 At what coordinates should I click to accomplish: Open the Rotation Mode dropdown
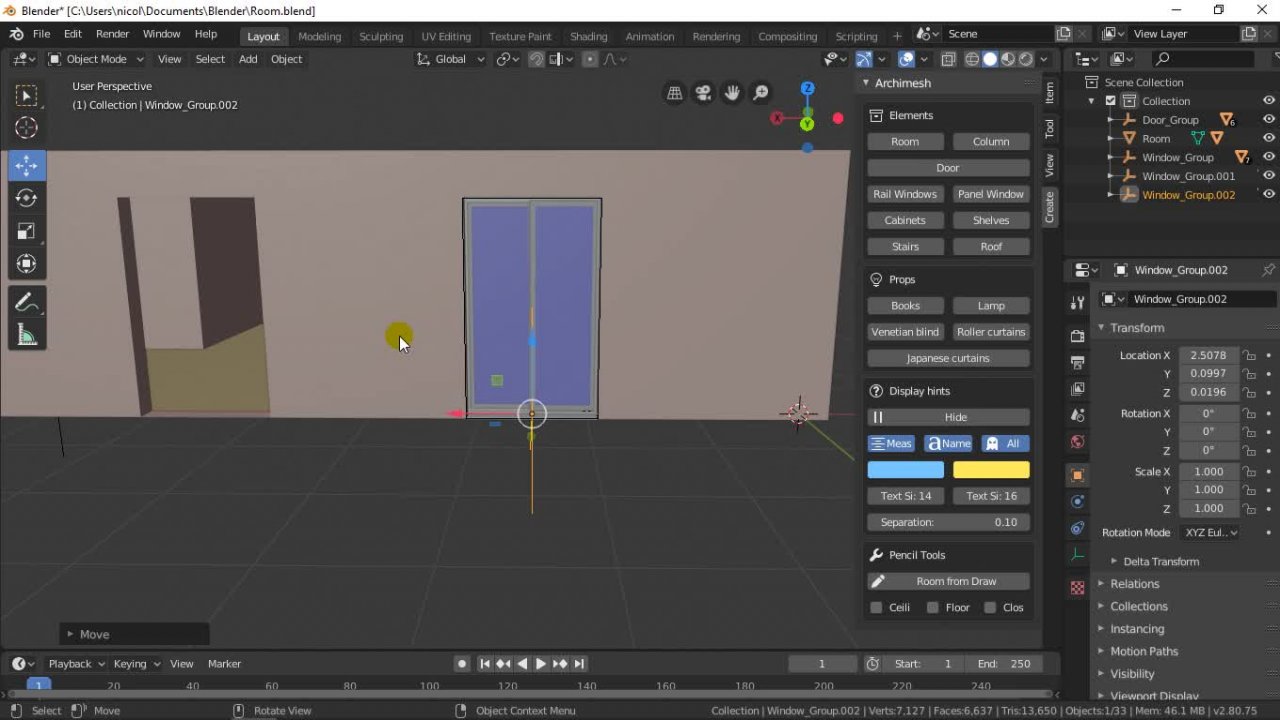(1211, 533)
